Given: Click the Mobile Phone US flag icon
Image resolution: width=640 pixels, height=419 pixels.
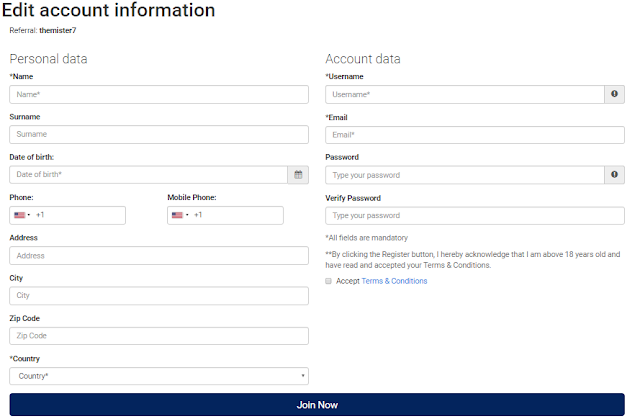Looking at the screenshot, I should [x=177, y=215].
